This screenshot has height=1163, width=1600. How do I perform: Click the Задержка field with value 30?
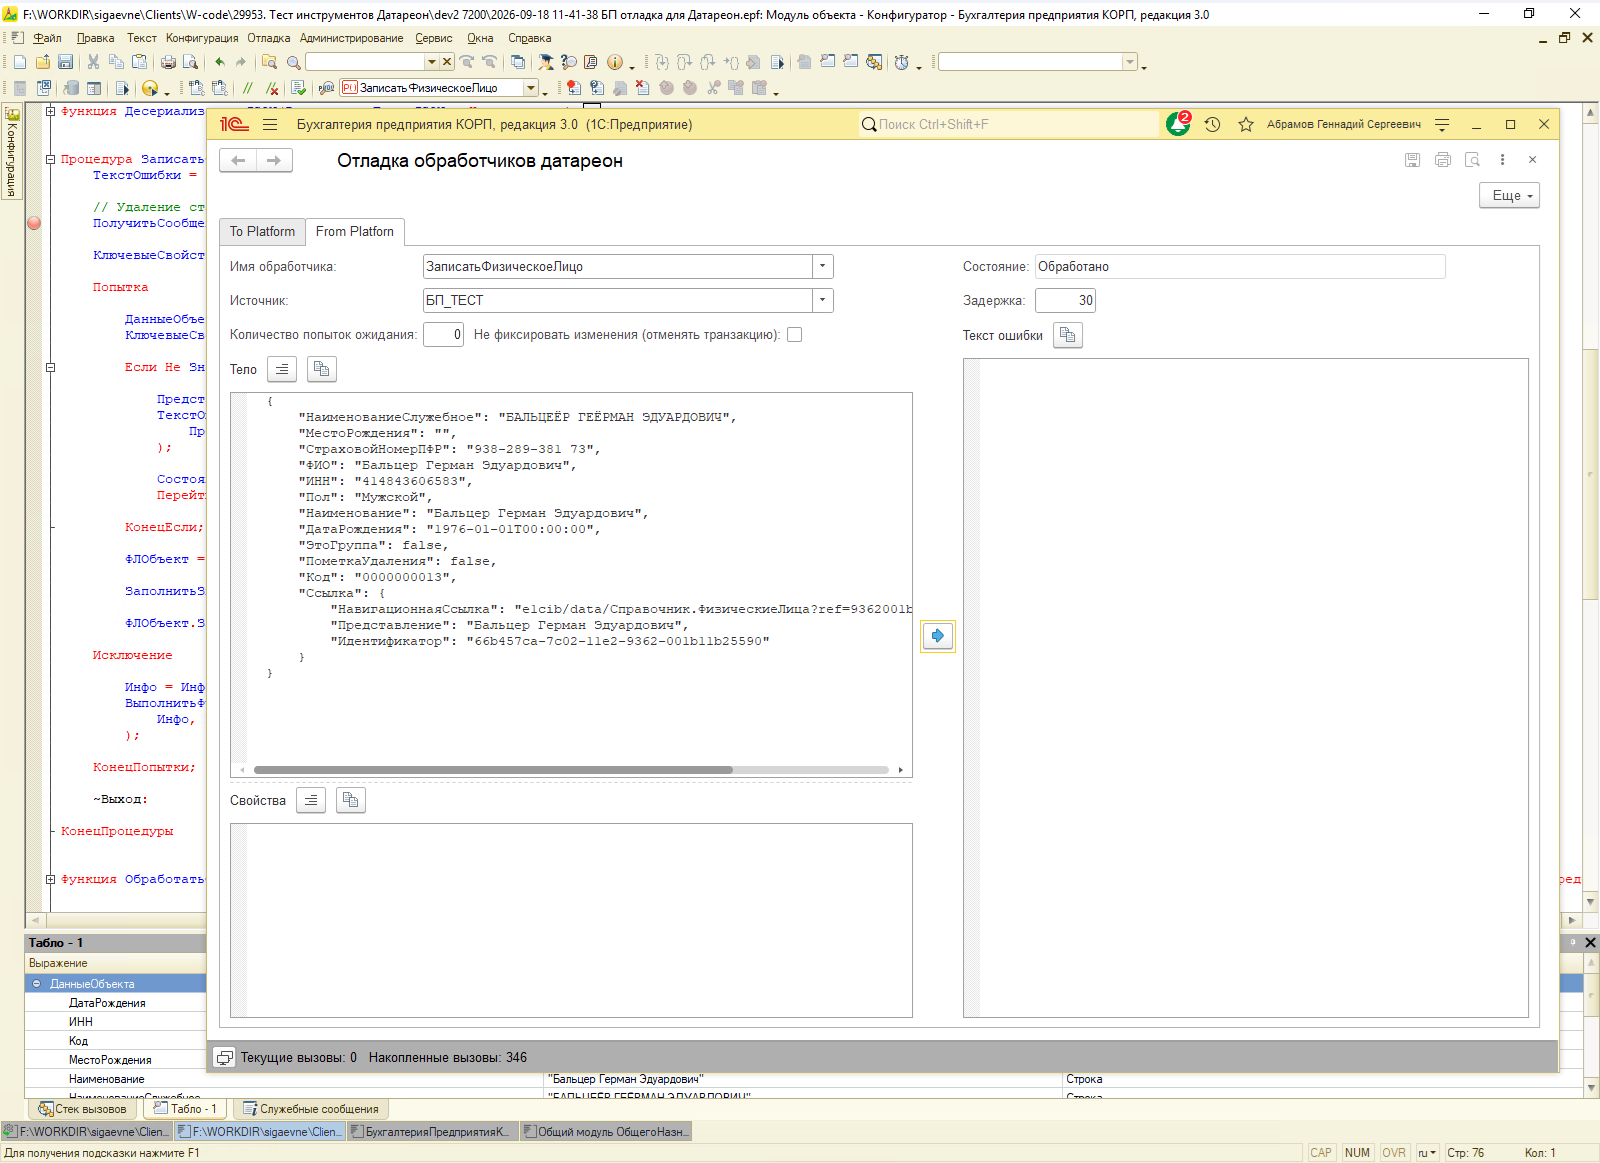(1066, 300)
